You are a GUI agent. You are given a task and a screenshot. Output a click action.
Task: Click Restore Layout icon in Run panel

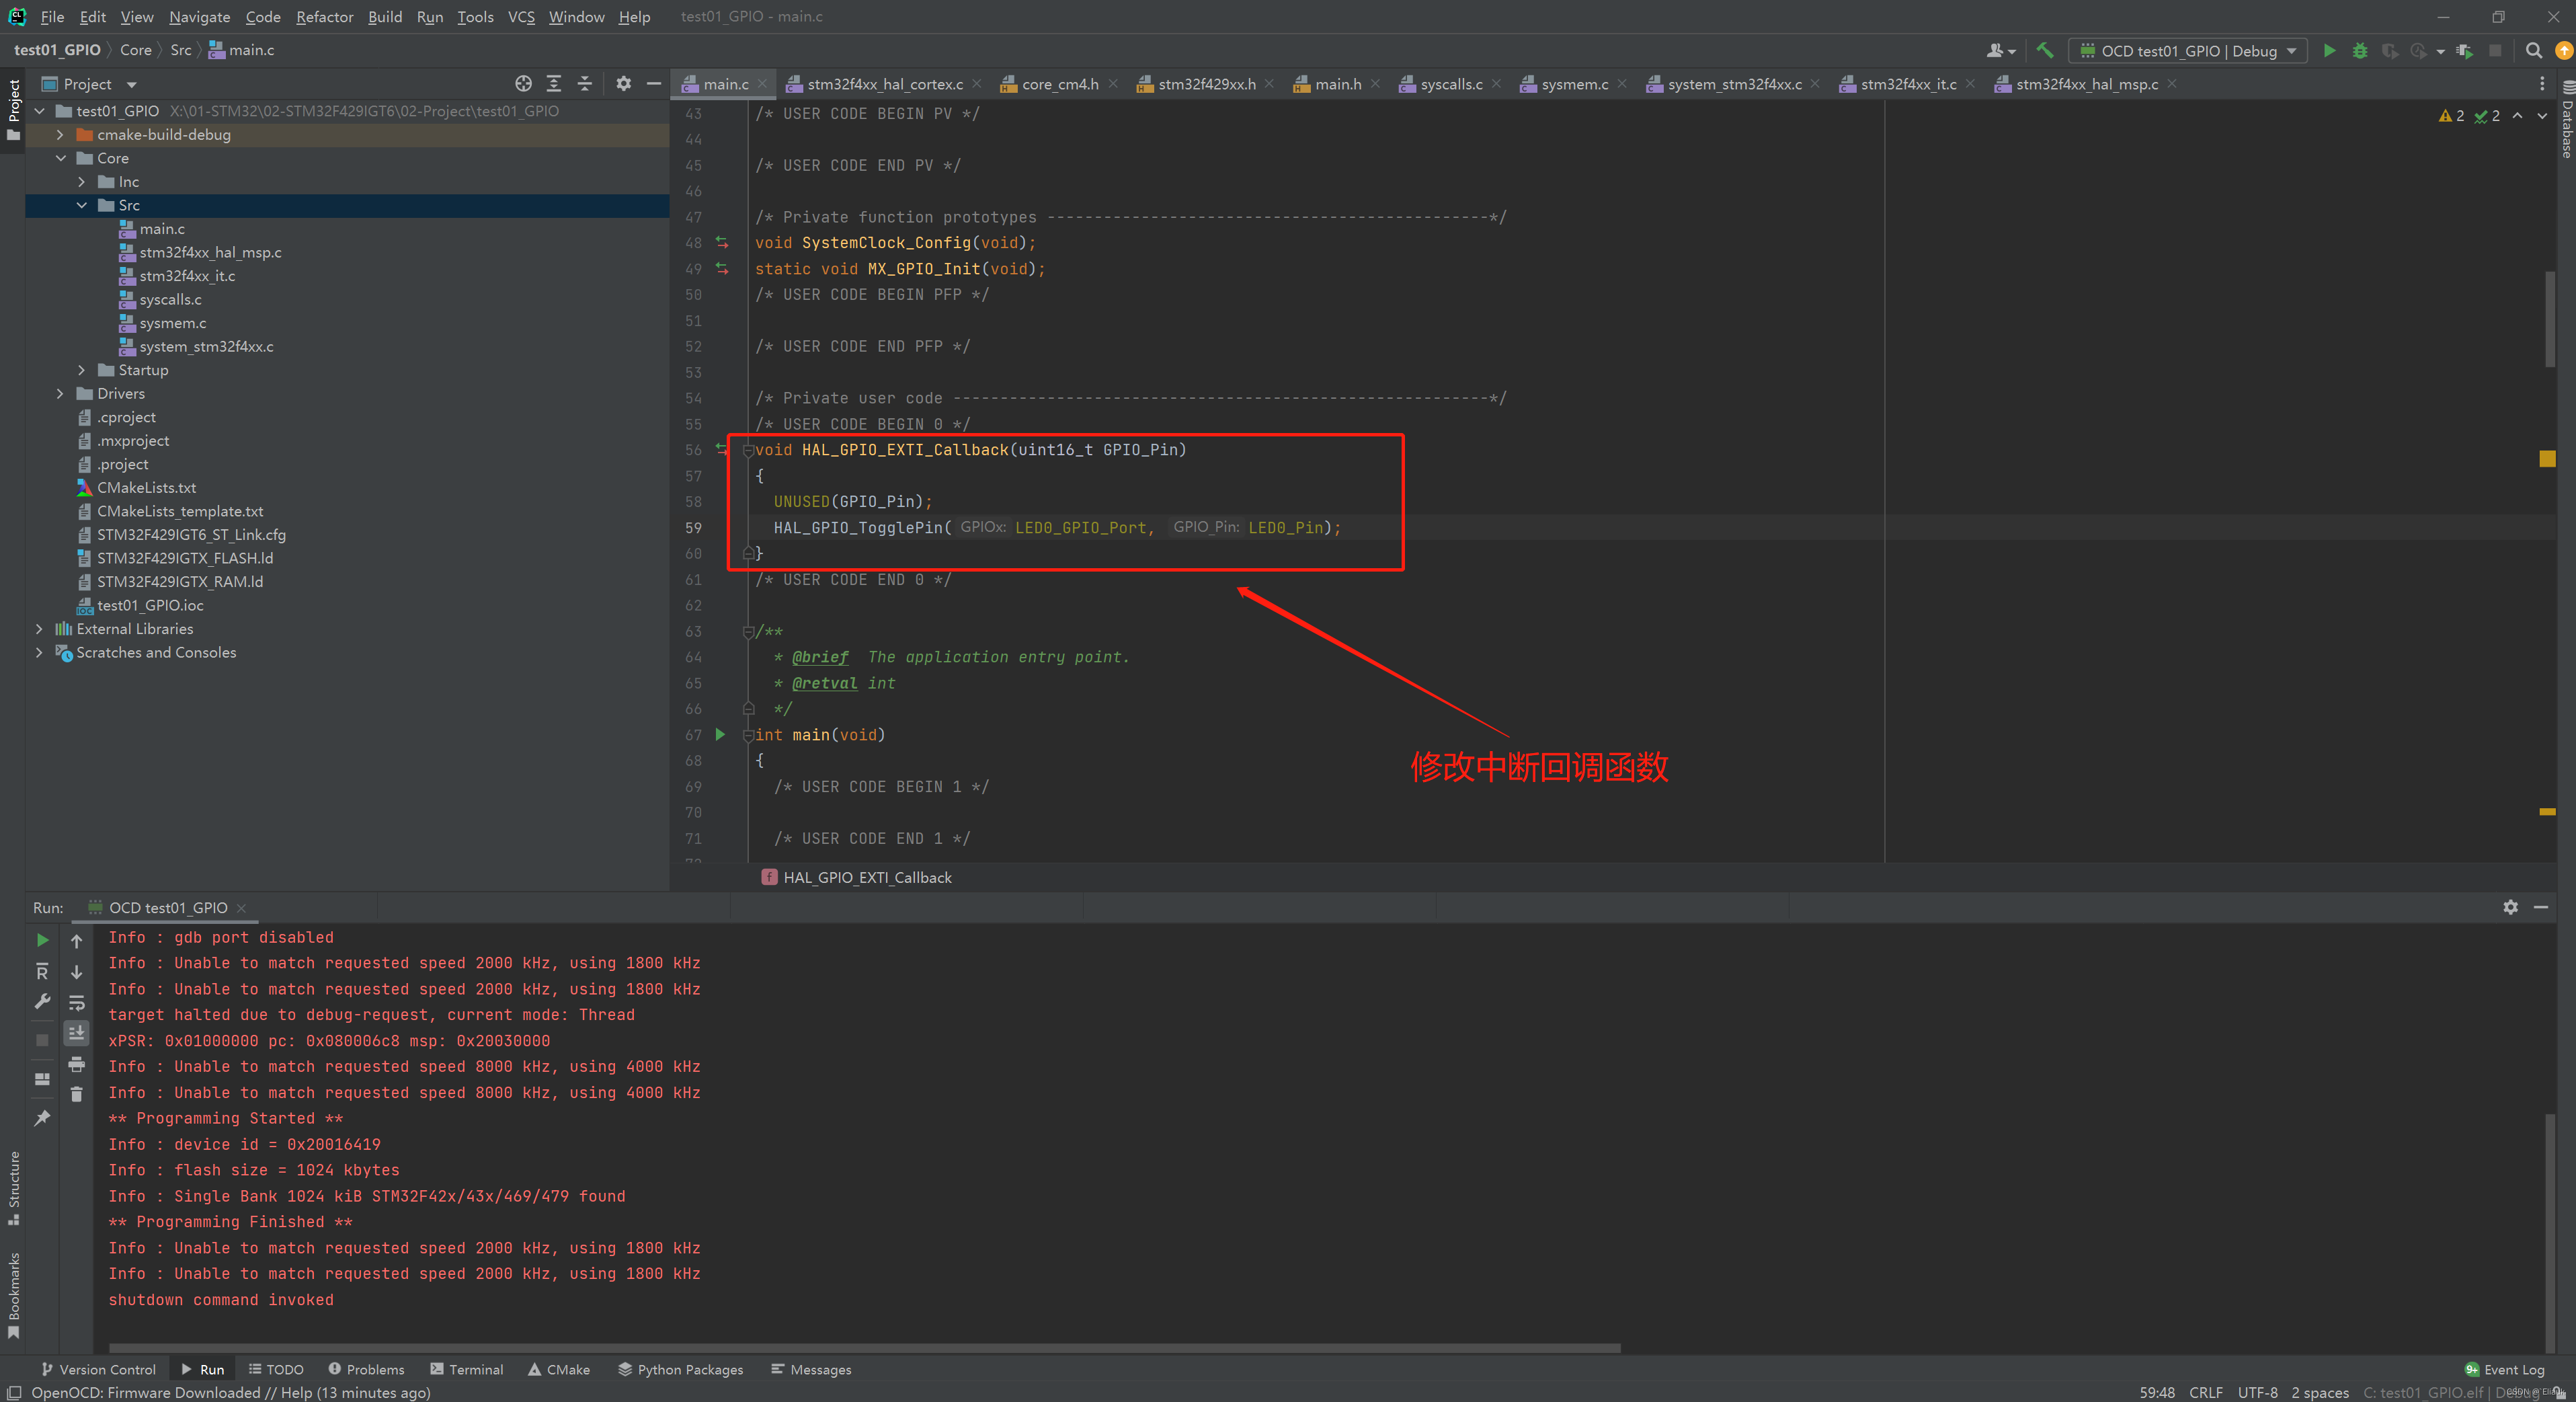tap(42, 1079)
